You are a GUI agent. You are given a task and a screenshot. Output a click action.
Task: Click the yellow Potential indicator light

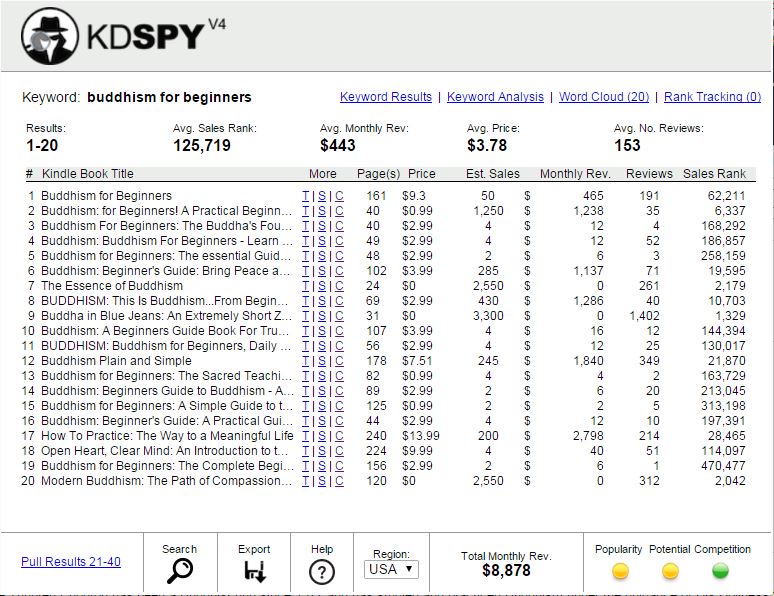670,571
